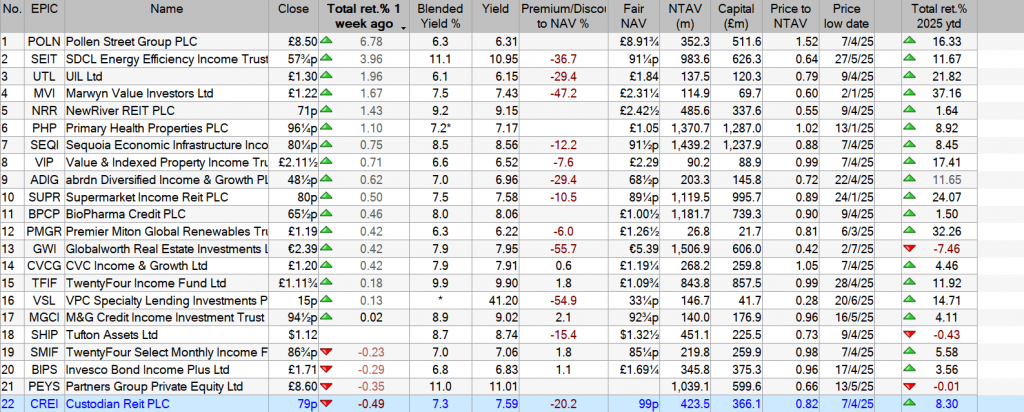1024x412 pixels.
Task: Click red down arrow beside PEYS ytd -0.01
Action: coord(908,387)
